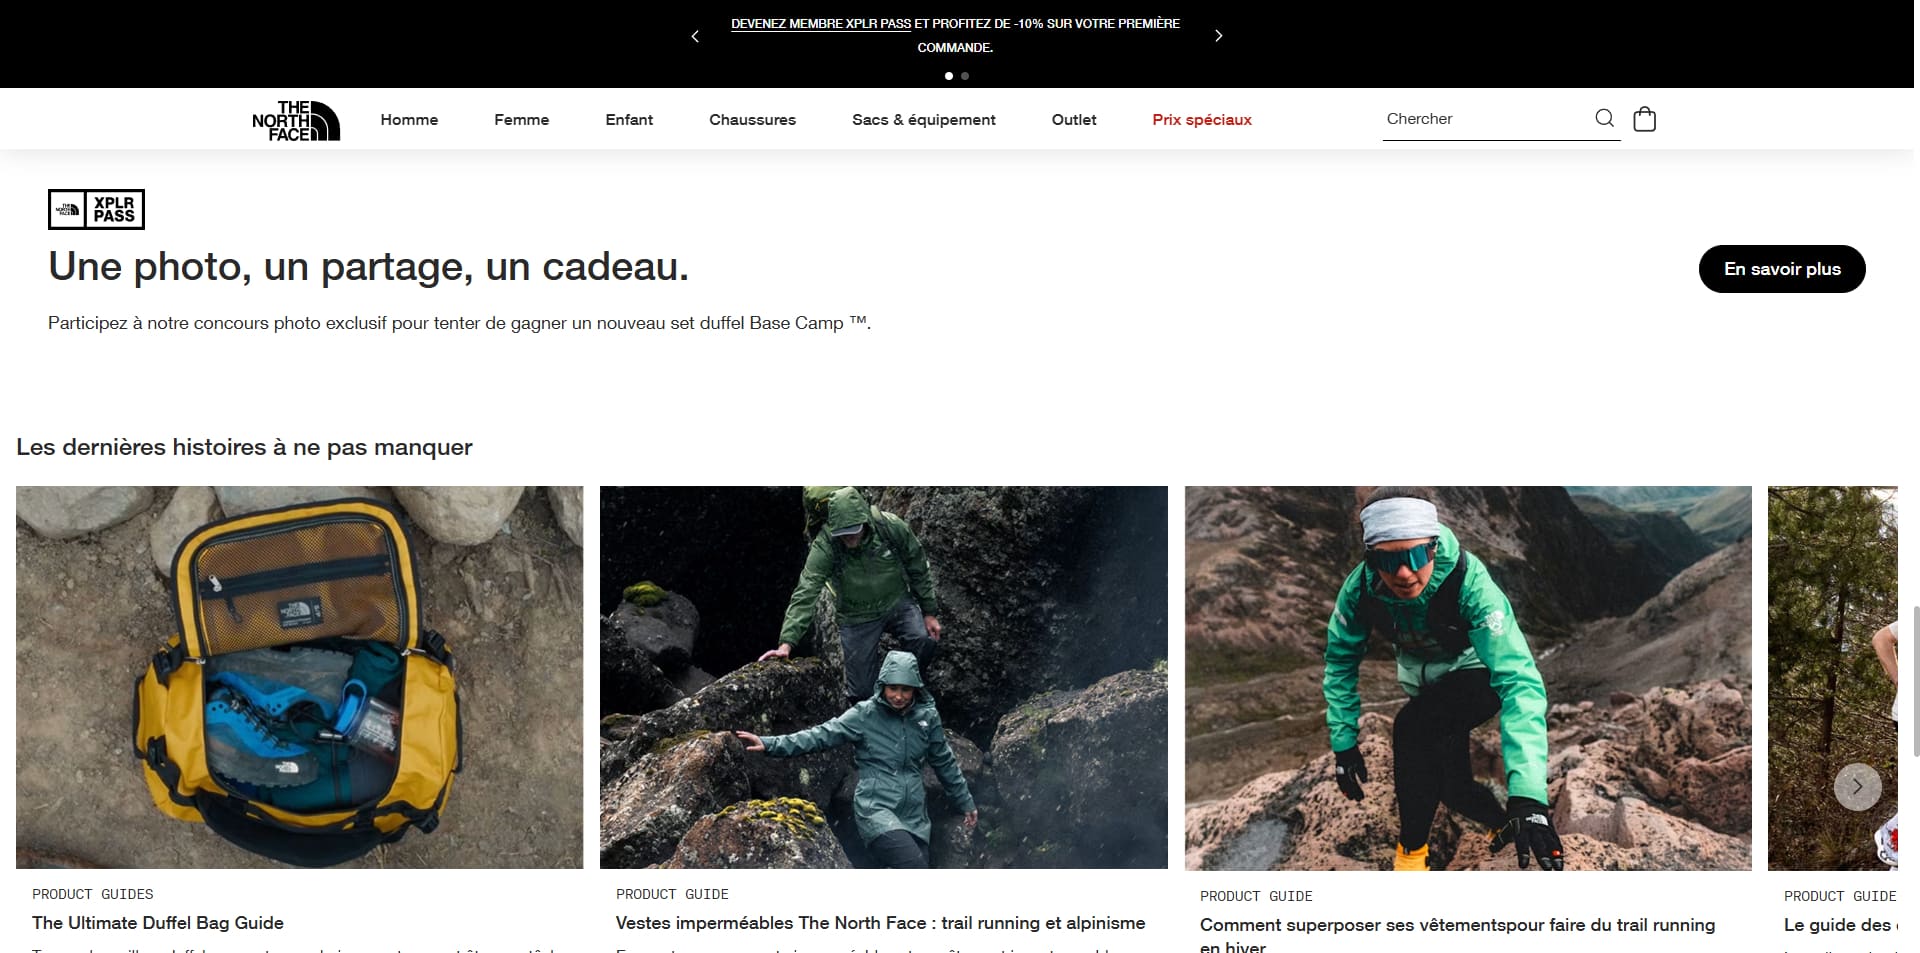Open the shopping bag icon

click(x=1644, y=119)
